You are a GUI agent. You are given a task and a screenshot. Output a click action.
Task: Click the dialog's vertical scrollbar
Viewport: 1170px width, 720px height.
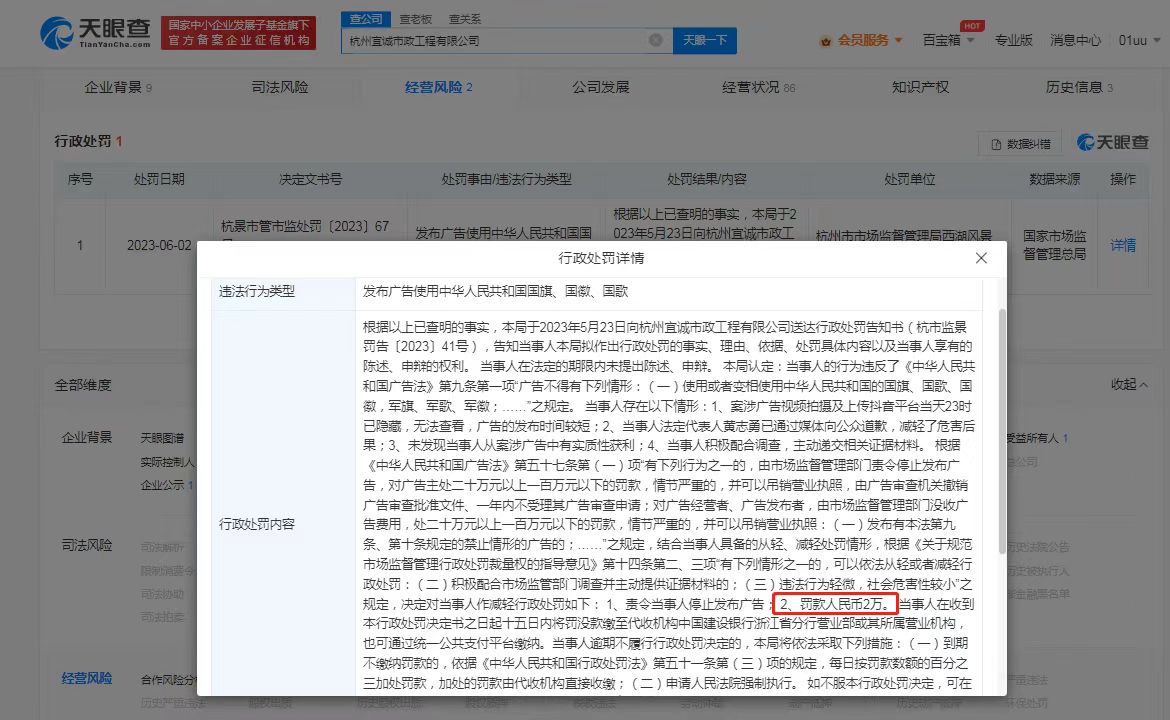[x=1001, y=430]
